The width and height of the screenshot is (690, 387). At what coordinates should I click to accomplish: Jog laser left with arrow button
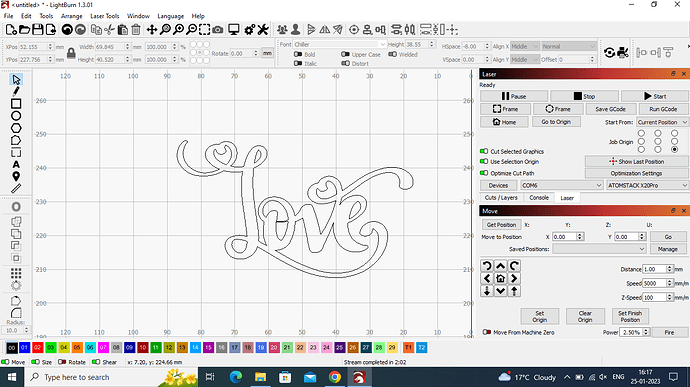(x=487, y=278)
